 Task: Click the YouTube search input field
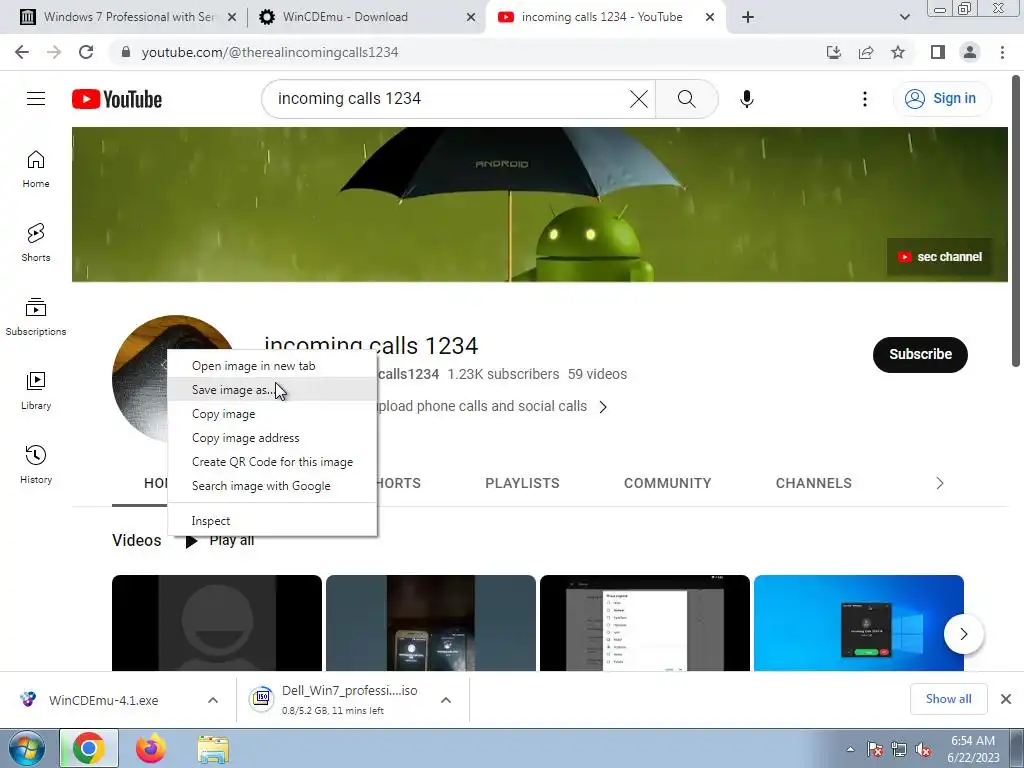click(x=451, y=99)
